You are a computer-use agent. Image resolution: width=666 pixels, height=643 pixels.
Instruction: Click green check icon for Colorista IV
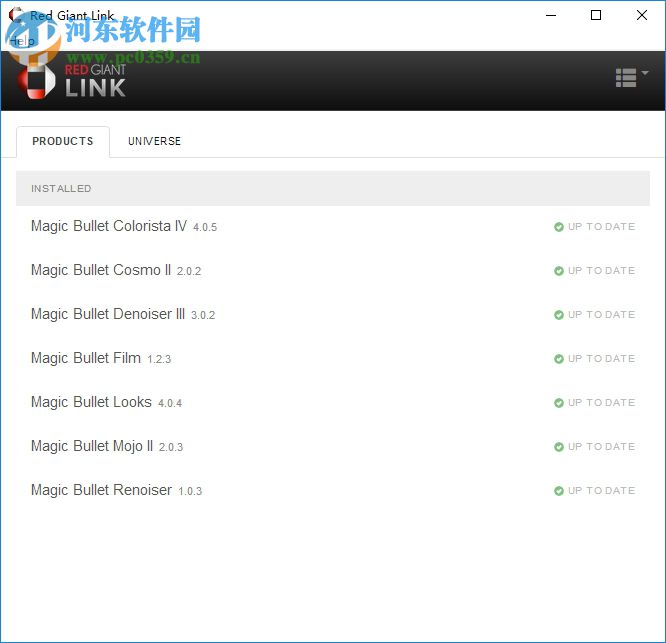[559, 227]
